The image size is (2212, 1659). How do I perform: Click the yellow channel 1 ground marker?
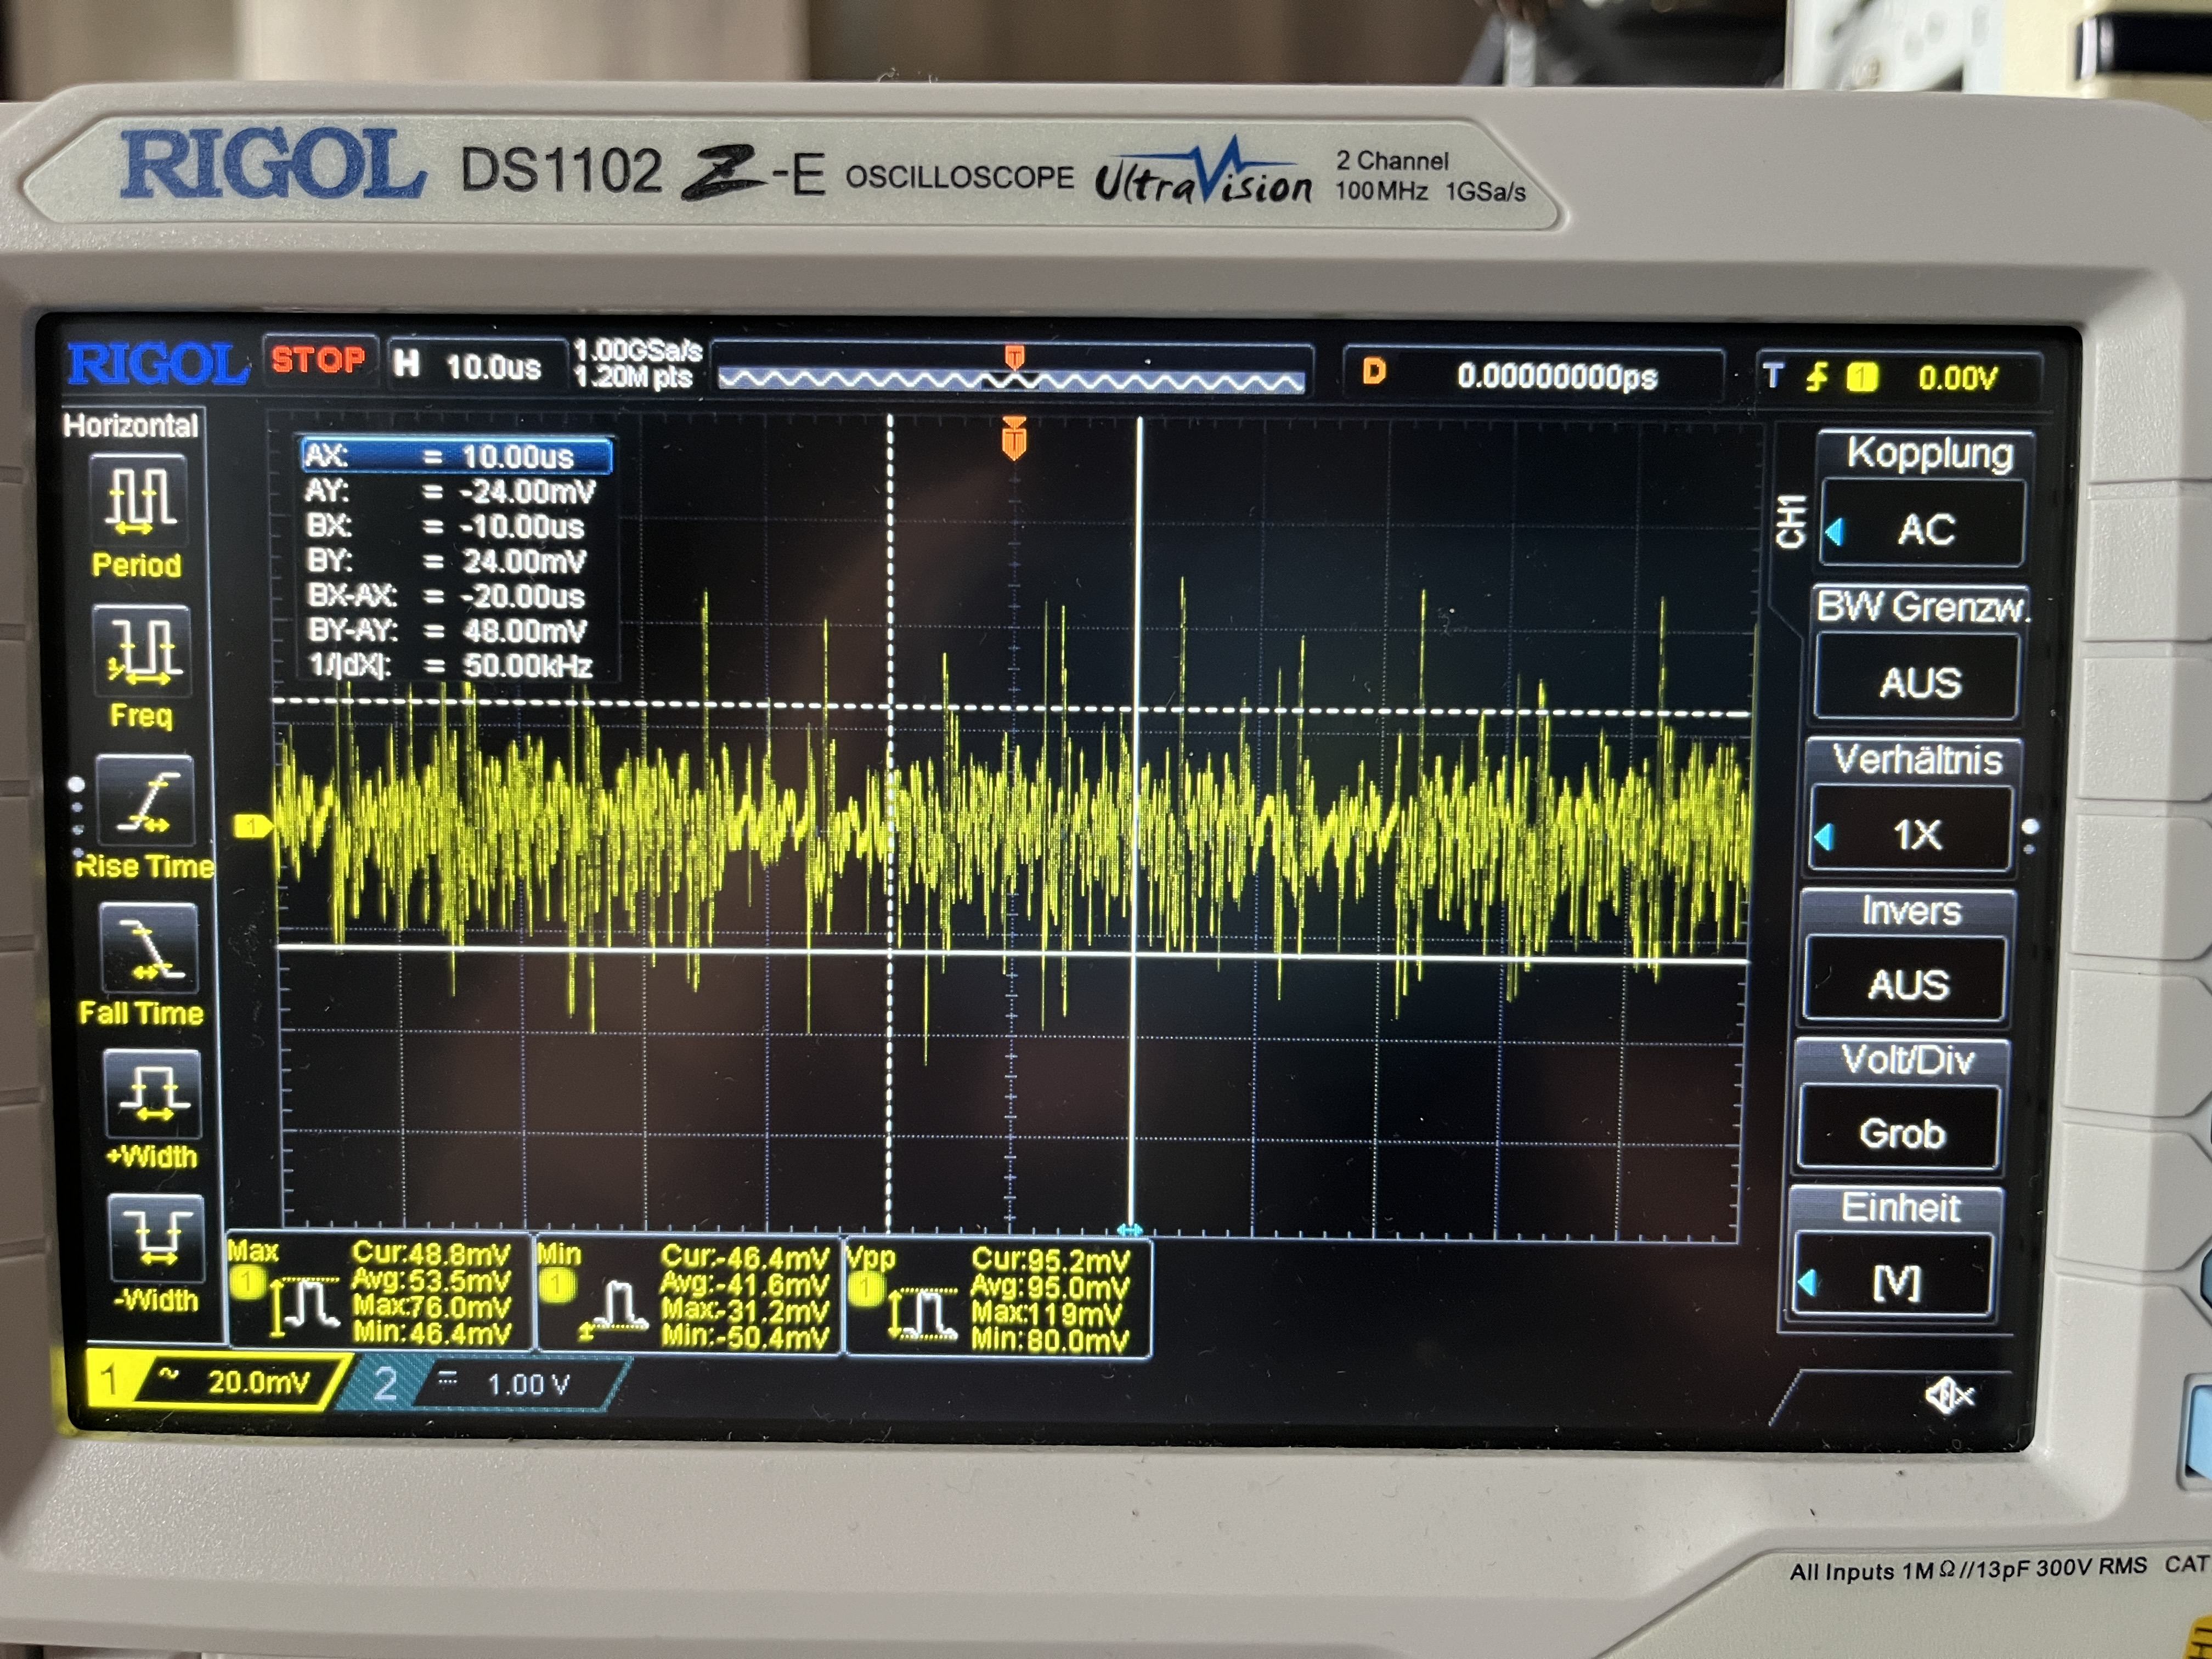tap(251, 826)
